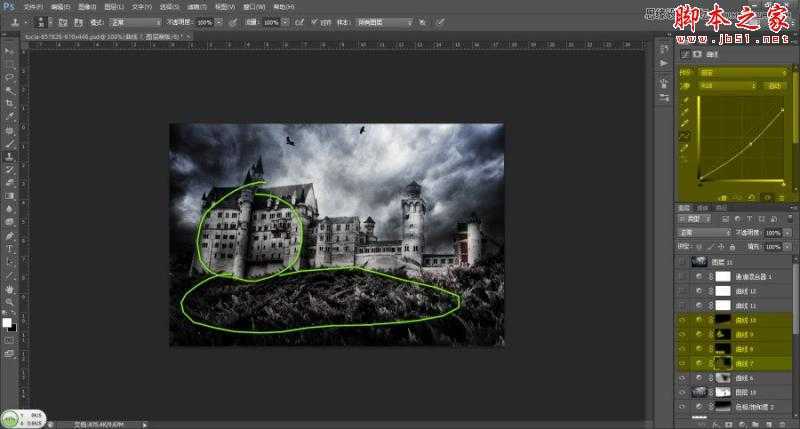This screenshot has height=429, width=800.
Task: Click the middle control point on the curve
Action: pos(751,144)
